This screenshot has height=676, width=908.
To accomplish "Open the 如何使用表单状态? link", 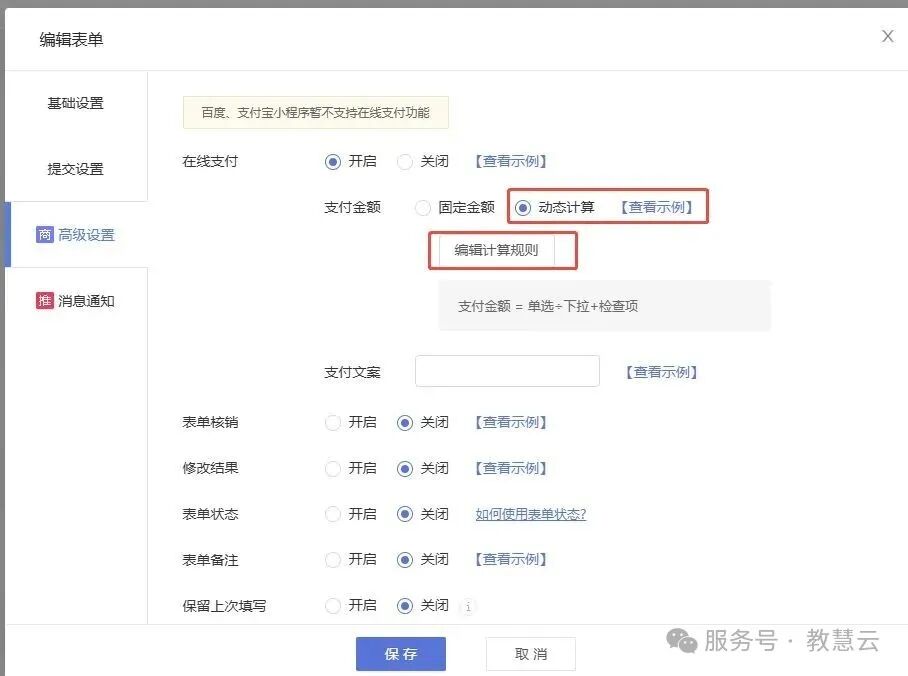I will point(531,514).
